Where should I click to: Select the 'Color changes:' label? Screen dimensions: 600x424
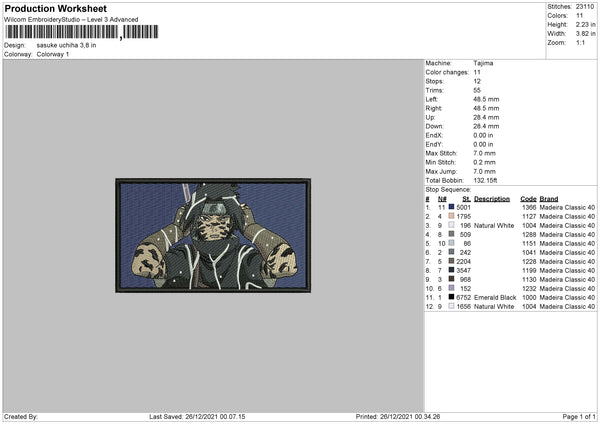[x=447, y=72]
